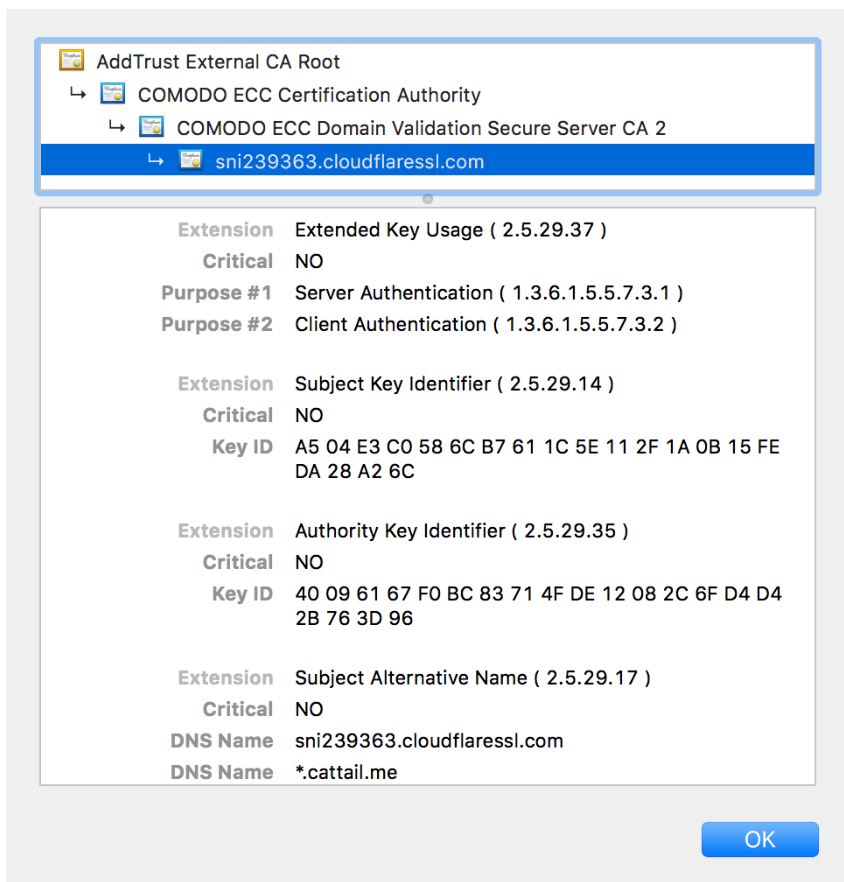Click the sni239363.cloudflaressl.com certificate icon
Screen dimensions: 844x882
point(190,160)
